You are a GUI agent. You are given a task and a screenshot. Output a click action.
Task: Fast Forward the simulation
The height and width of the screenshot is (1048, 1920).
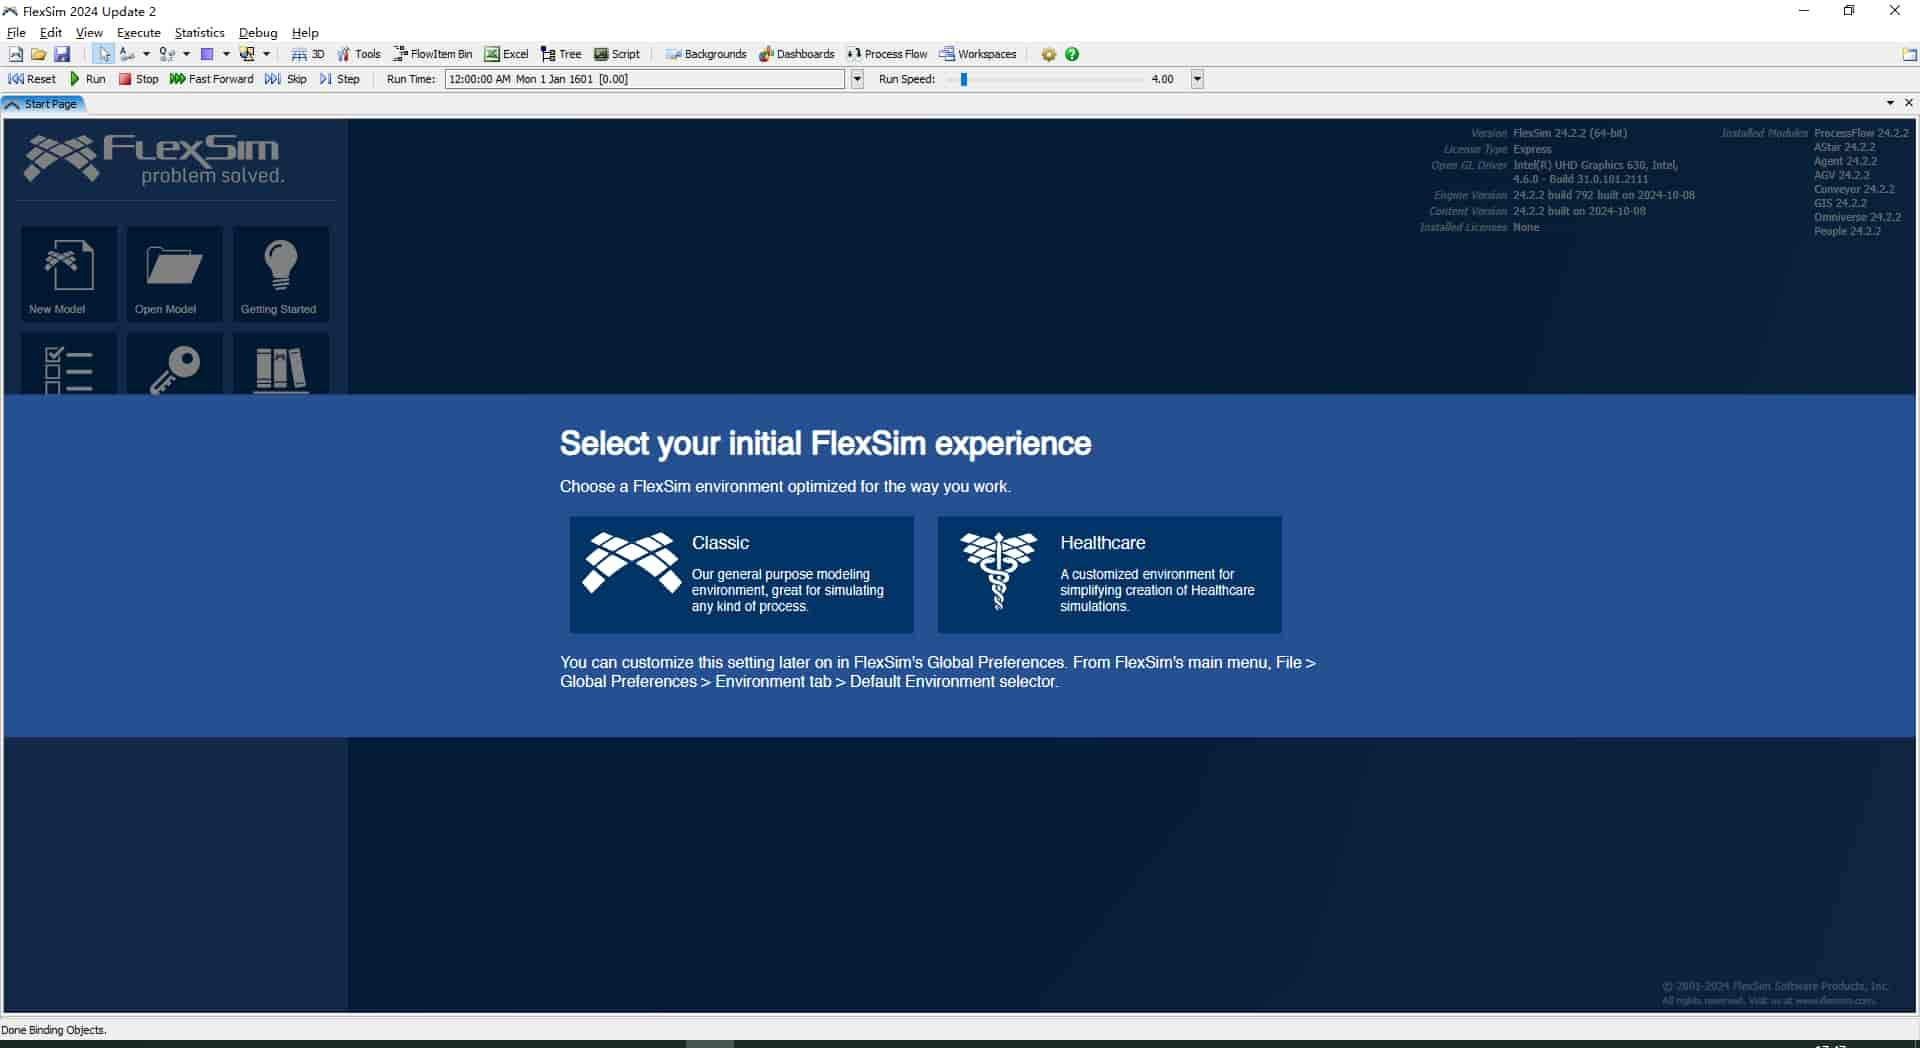211,79
